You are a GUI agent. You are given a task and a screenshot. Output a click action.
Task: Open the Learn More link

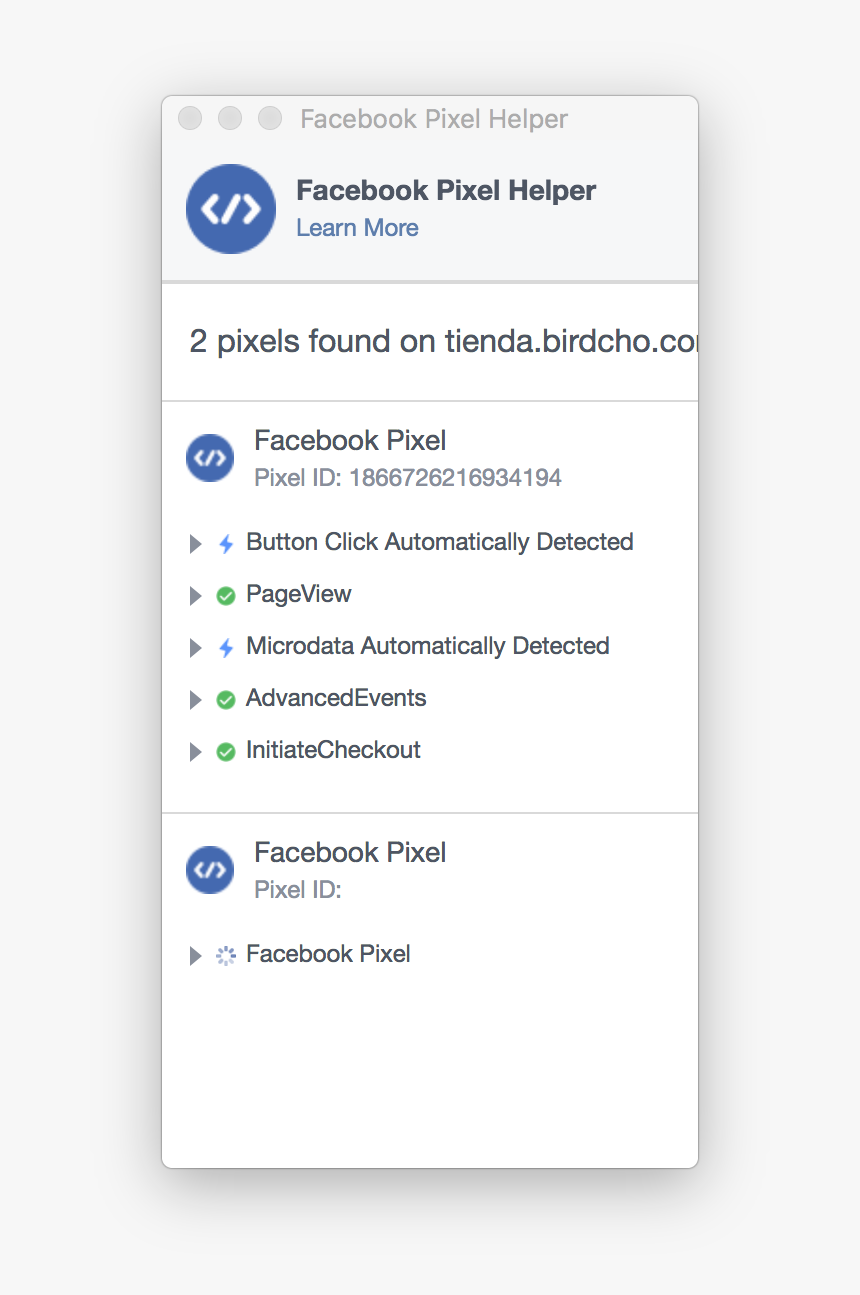pos(357,228)
